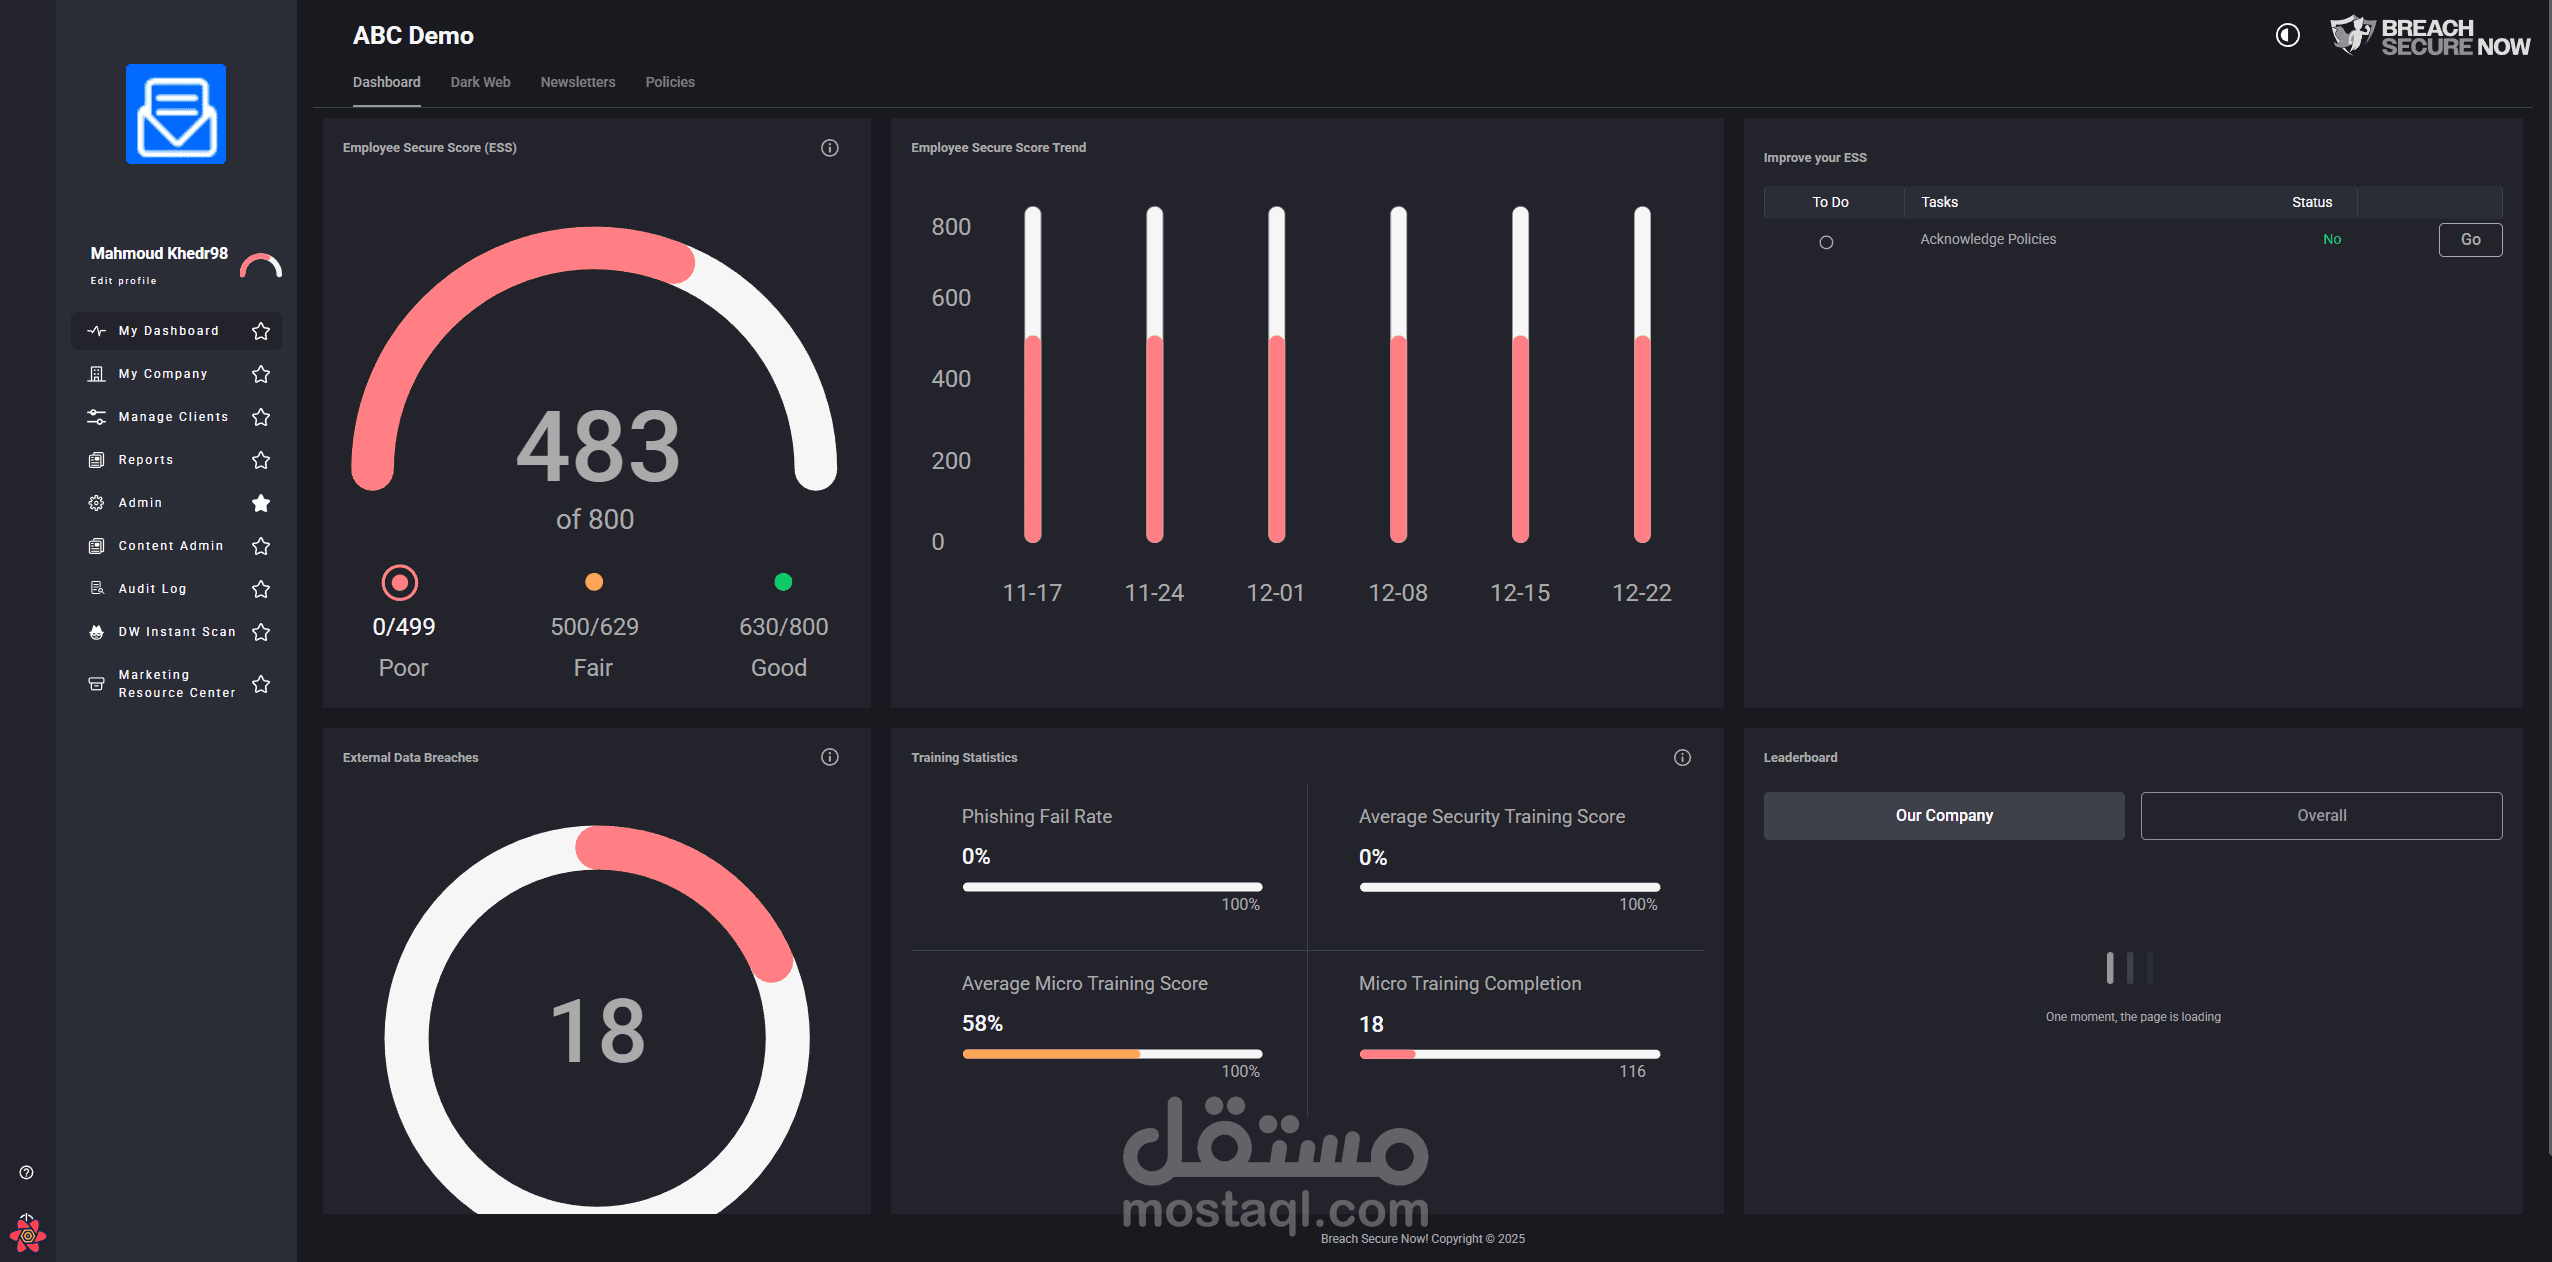Open Manage Clients from the sidebar

(172, 416)
